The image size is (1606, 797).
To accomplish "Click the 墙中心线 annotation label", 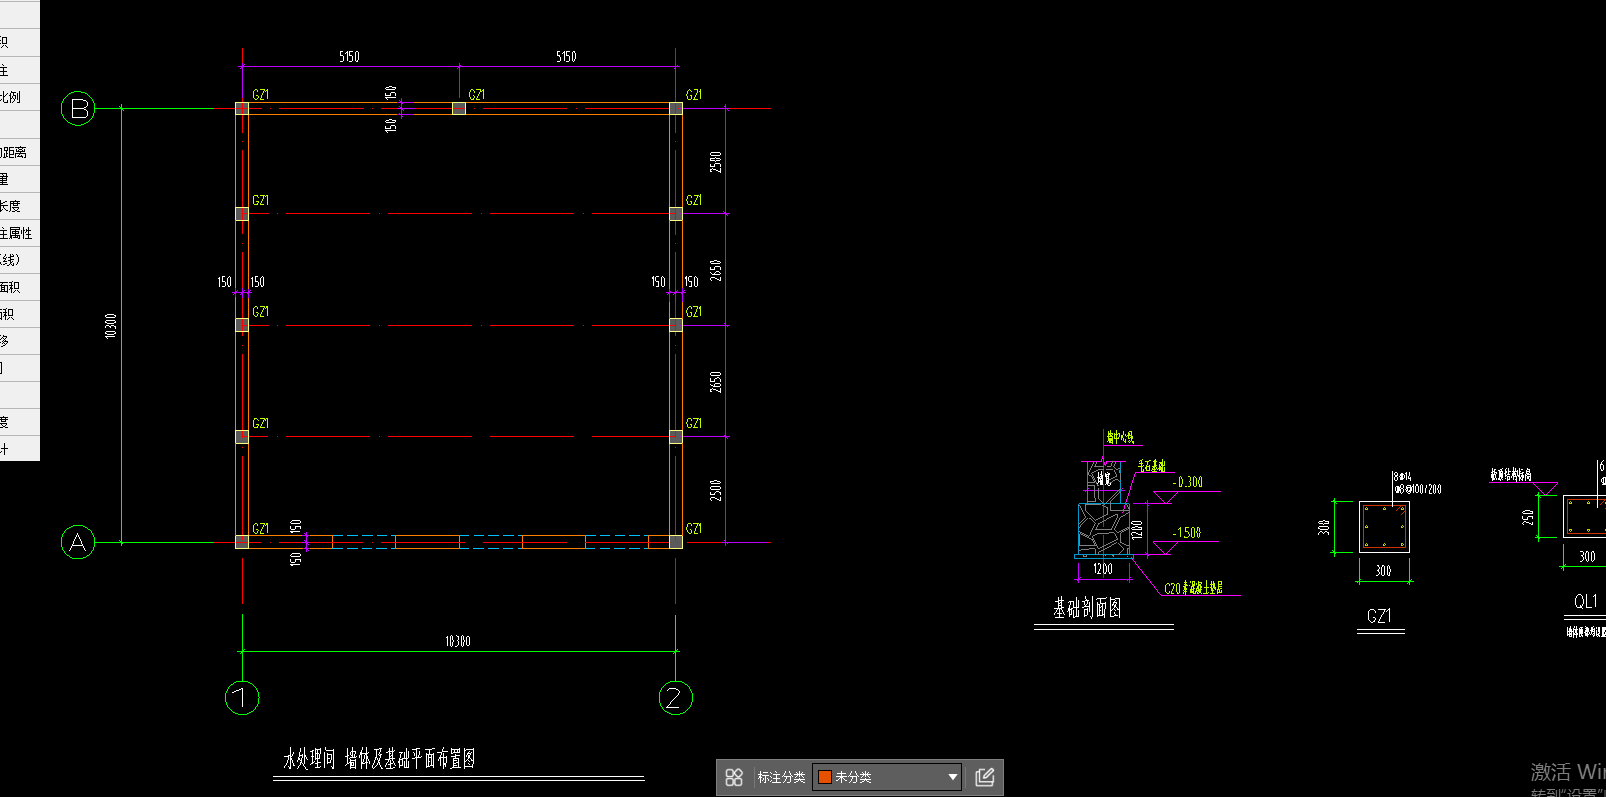I will (1120, 437).
